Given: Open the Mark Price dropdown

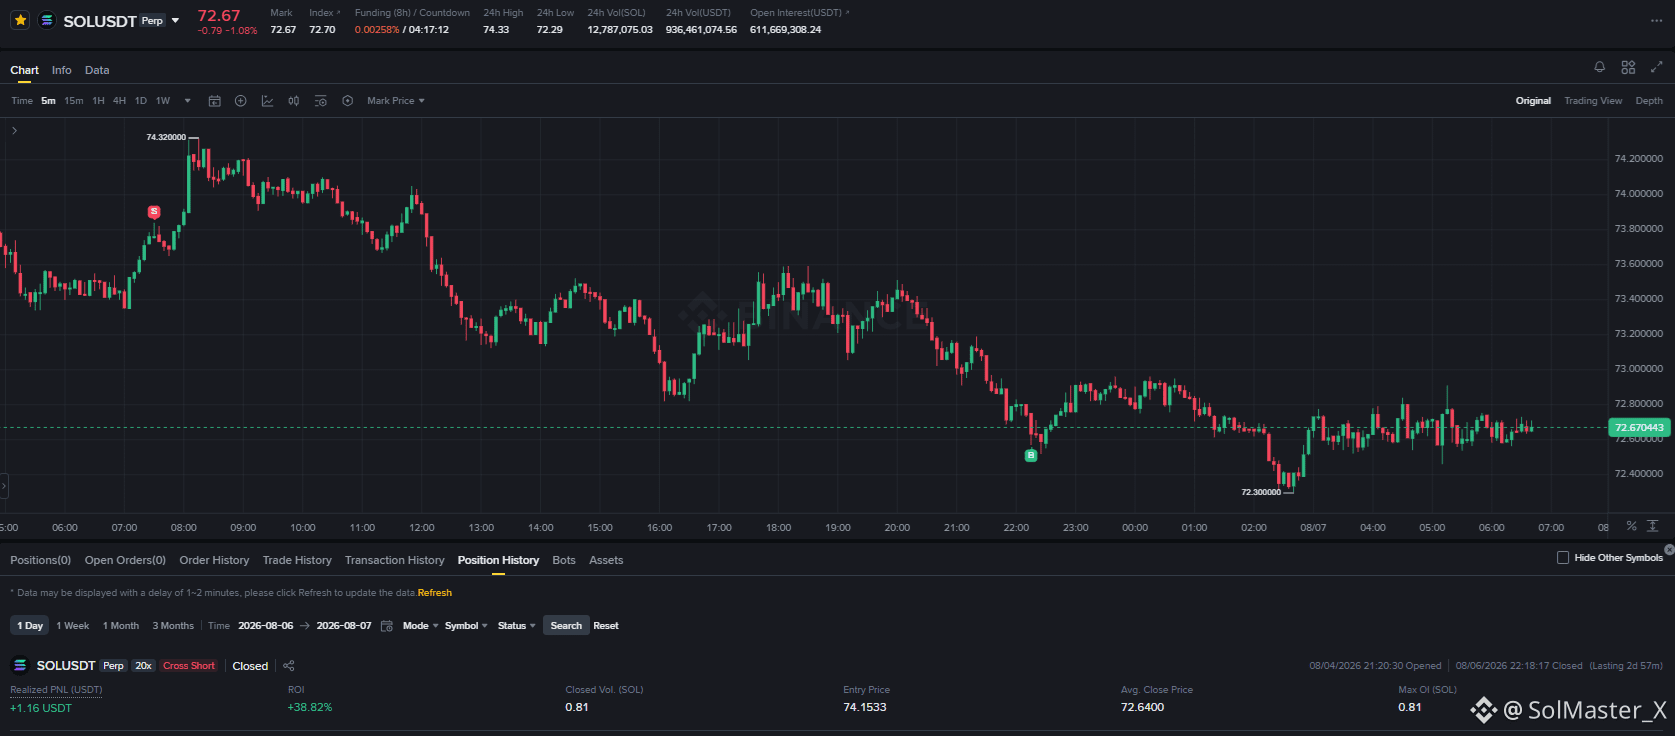Looking at the screenshot, I should (x=396, y=101).
